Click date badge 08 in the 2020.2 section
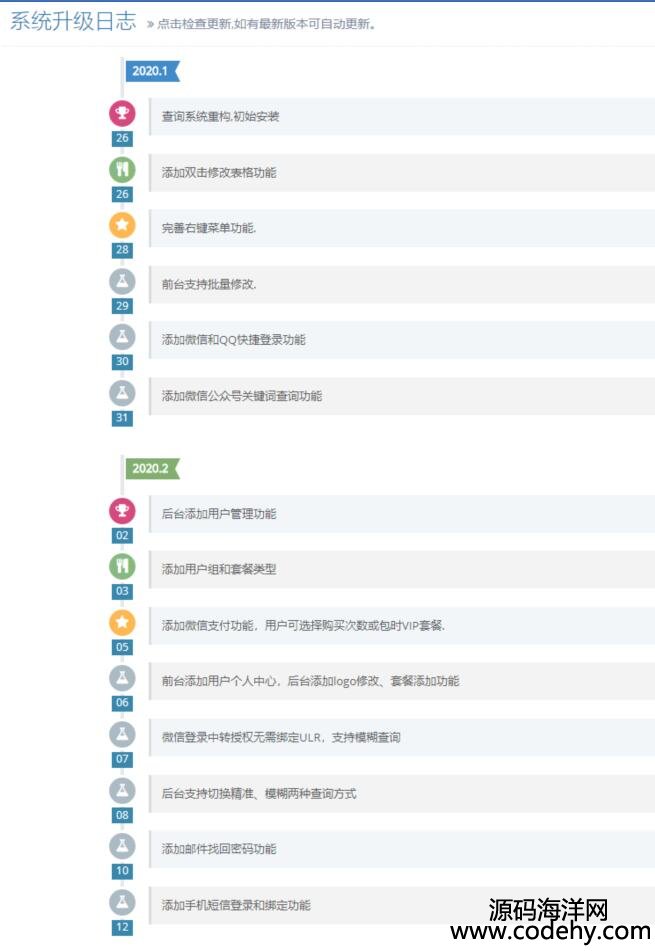The image size is (655, 951). click(x=122, y=815)
